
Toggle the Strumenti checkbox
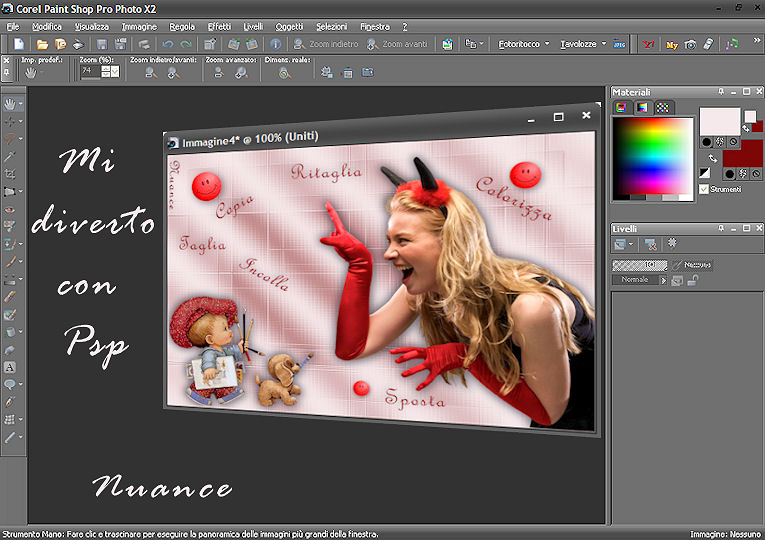pyautogui.click(x=705, y=188)
